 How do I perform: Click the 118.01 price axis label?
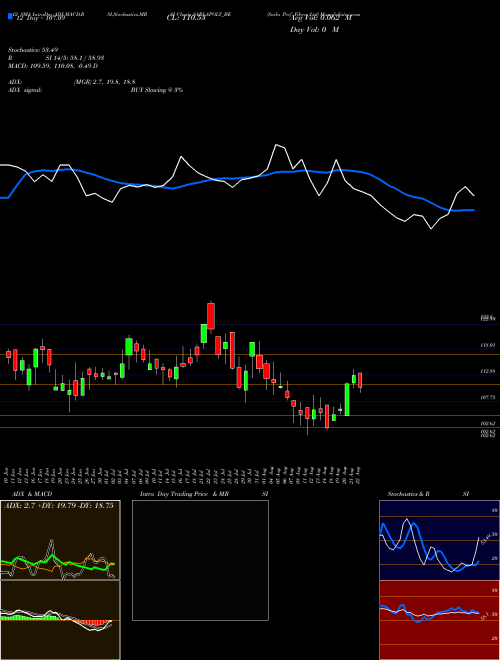tap(489, 345)
